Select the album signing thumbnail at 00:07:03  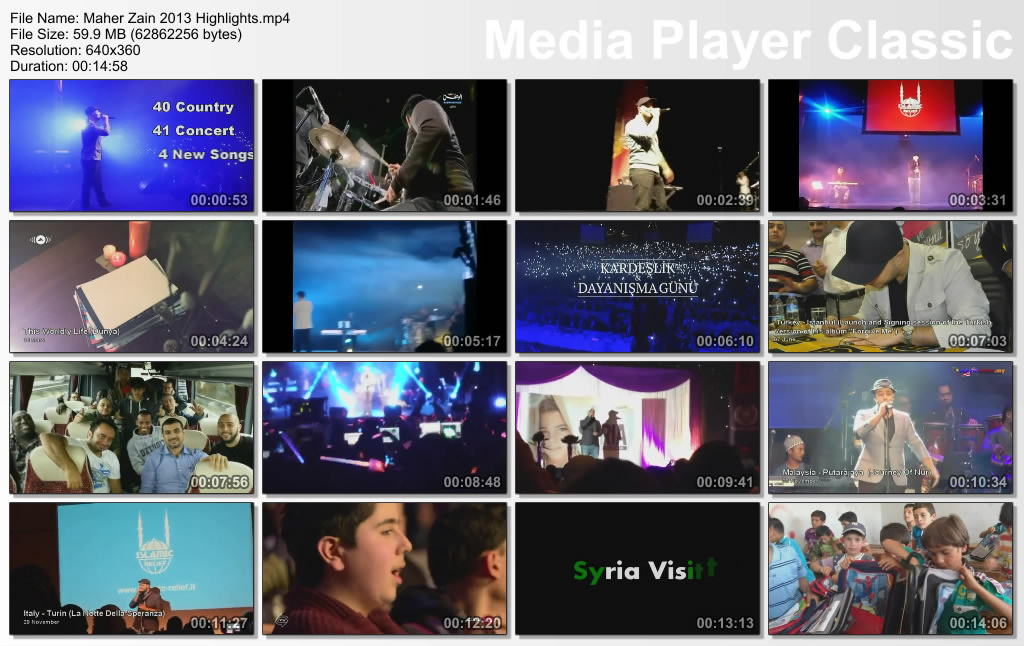[890, 286]
